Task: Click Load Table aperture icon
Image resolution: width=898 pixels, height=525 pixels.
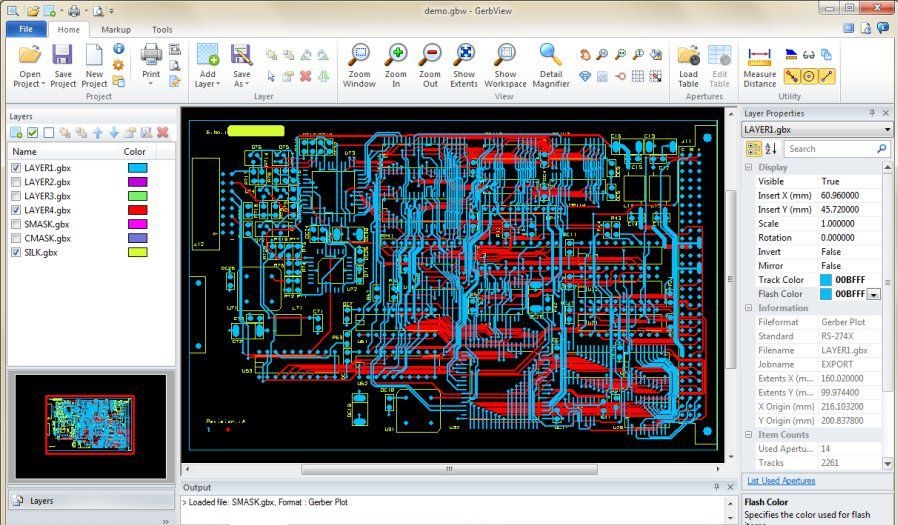Action: (688, 55)
